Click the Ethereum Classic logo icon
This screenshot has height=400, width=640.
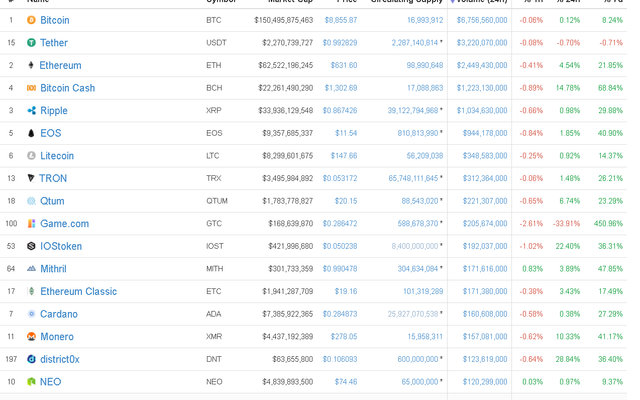coord(31,291)
